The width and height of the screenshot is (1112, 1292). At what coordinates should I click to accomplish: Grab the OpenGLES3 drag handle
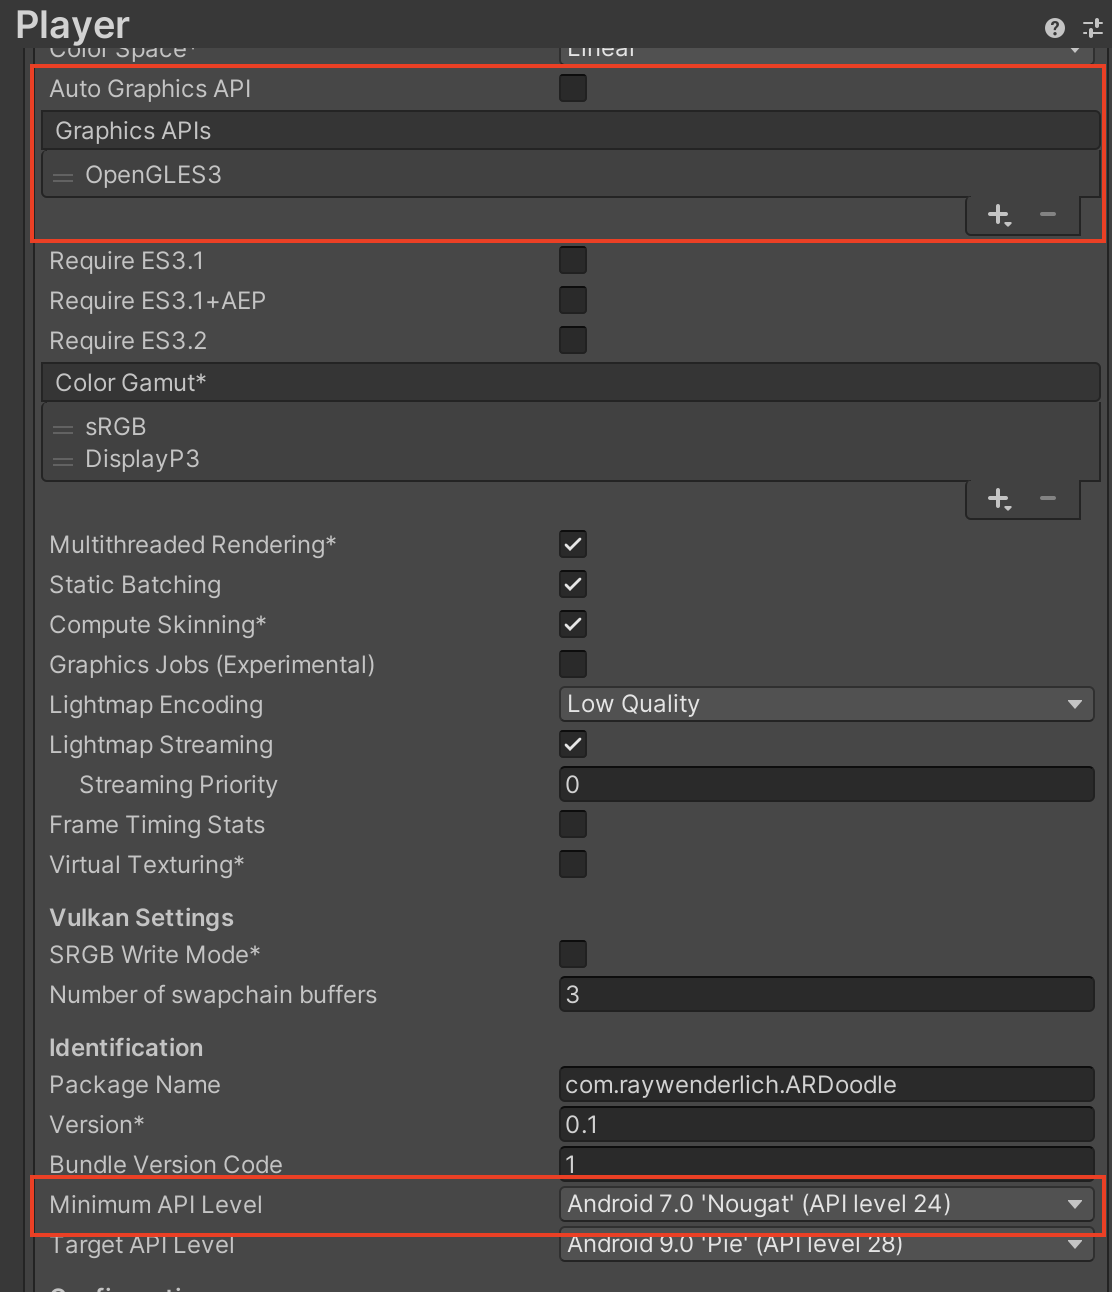pyautogui.click(x=63, y=177)
